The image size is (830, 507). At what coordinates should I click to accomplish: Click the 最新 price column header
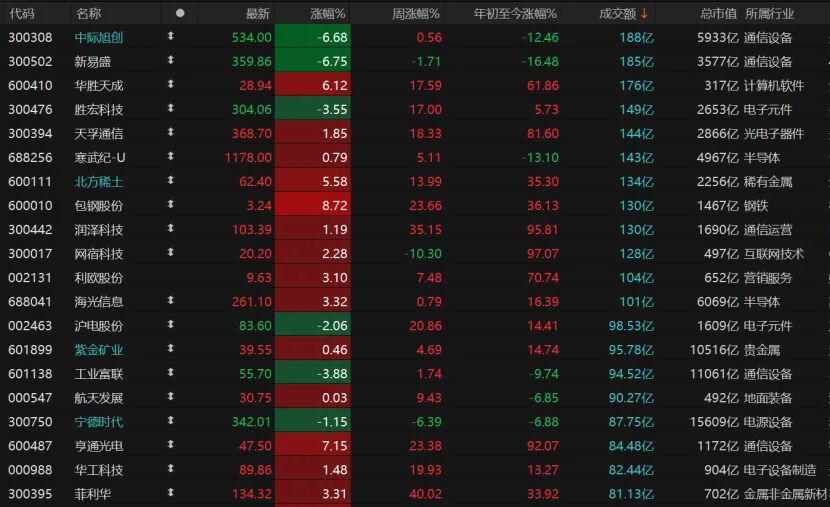[257, 13]
